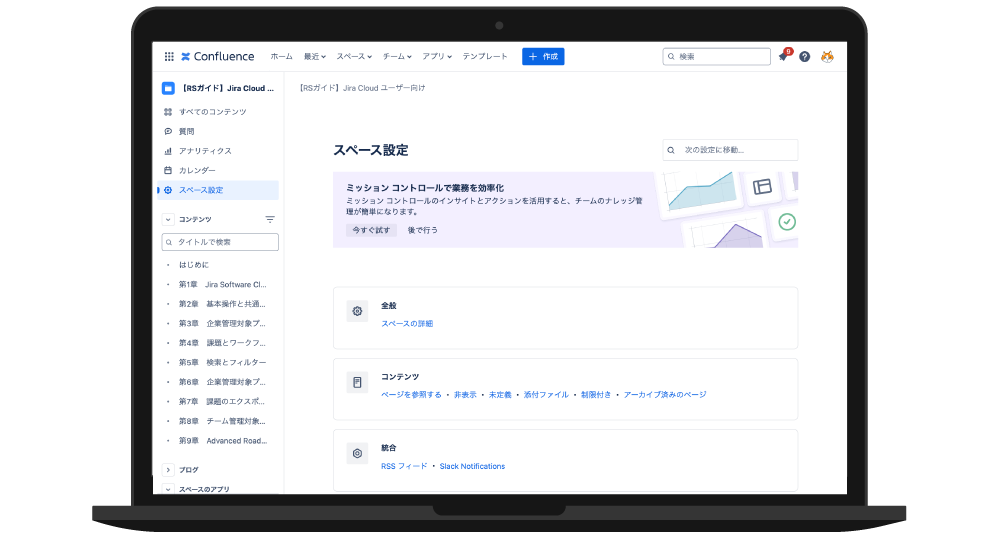The height and width of the screenshot is (538, 1000).
Task: Click the space icon beside 【RSガイド】Jira Cloud
Action: (x=168, y=89)
